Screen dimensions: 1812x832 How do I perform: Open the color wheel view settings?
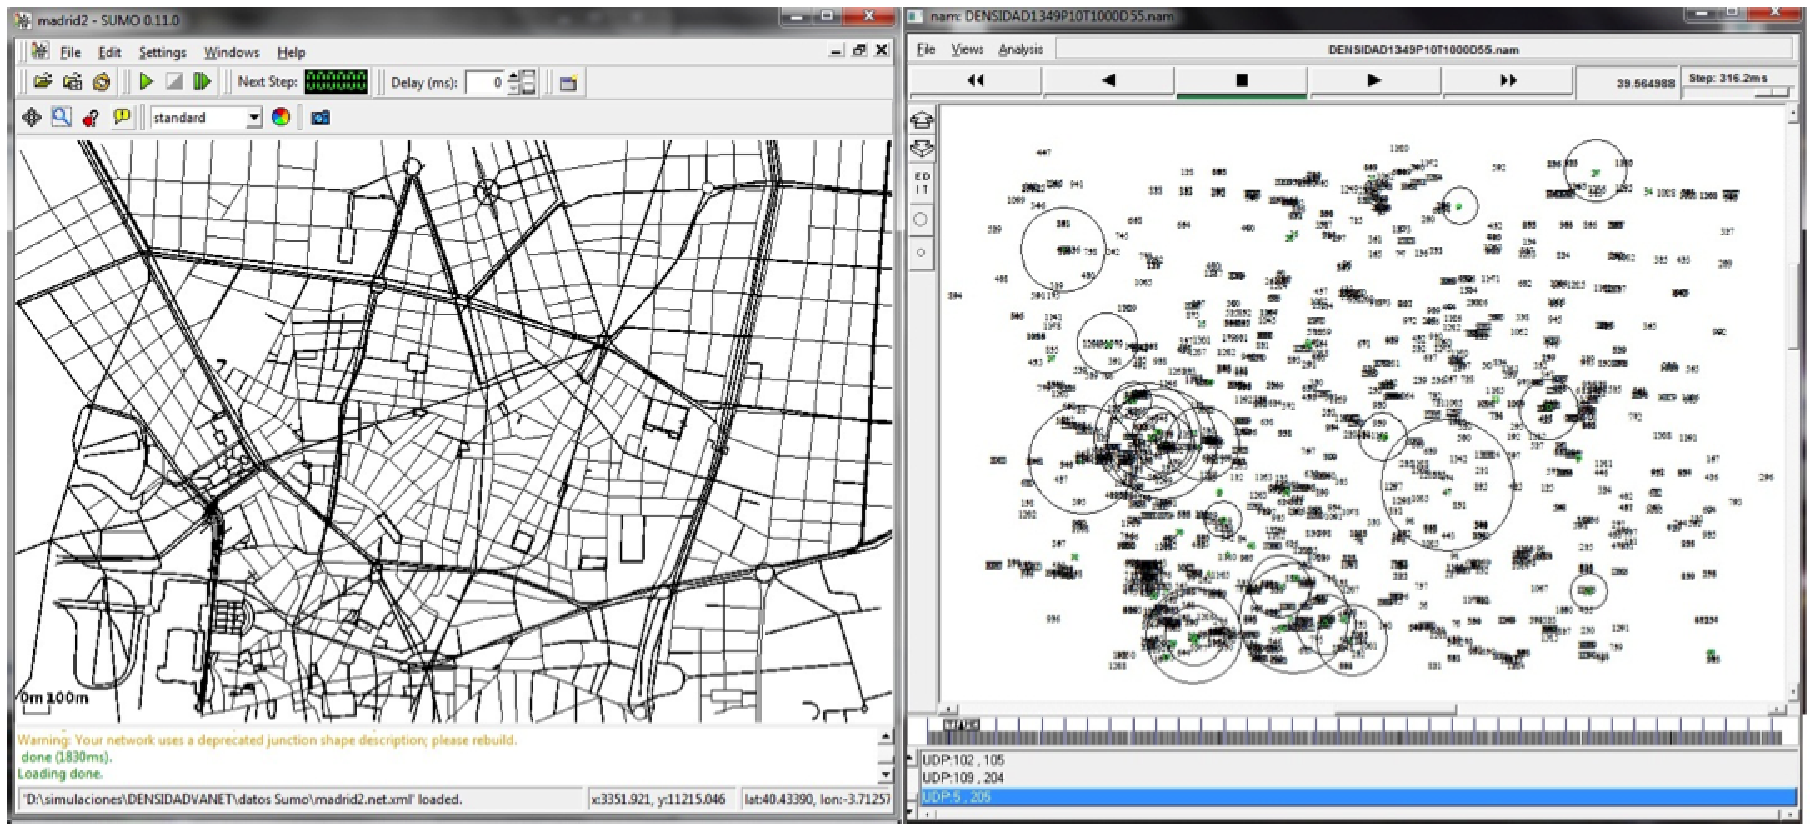point(281,117)
